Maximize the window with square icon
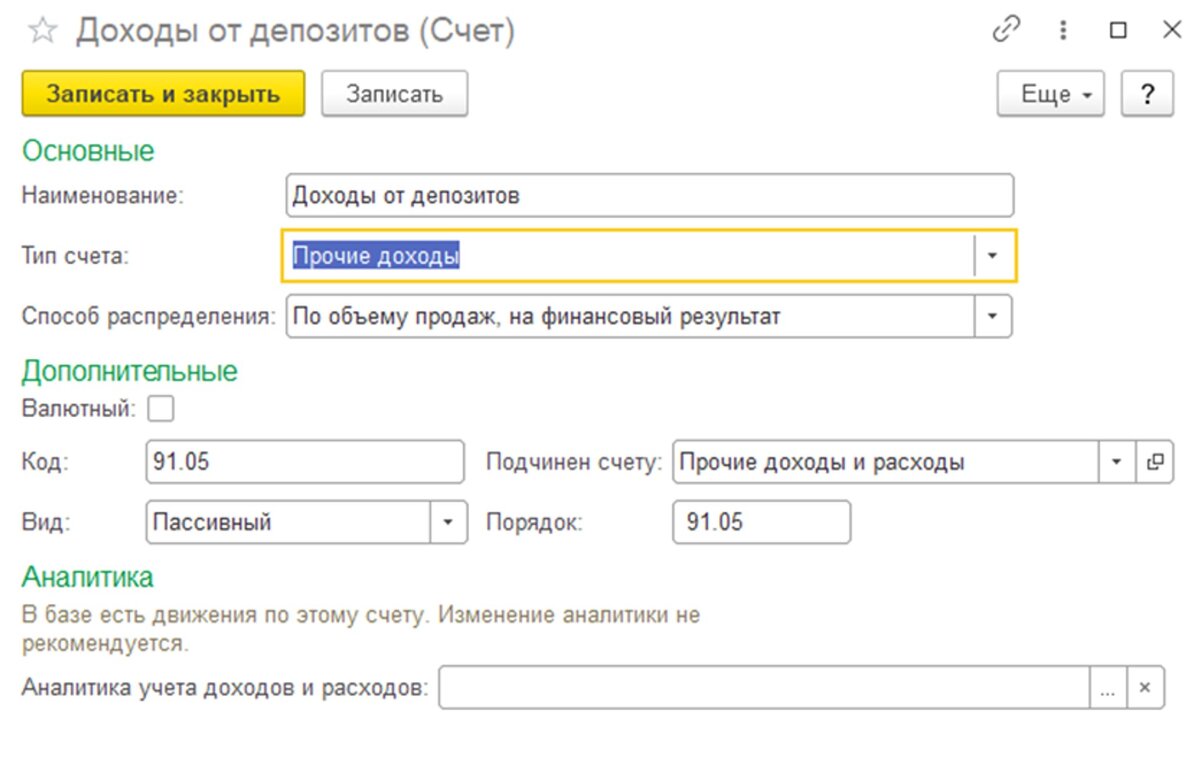 click(1118, 31)
